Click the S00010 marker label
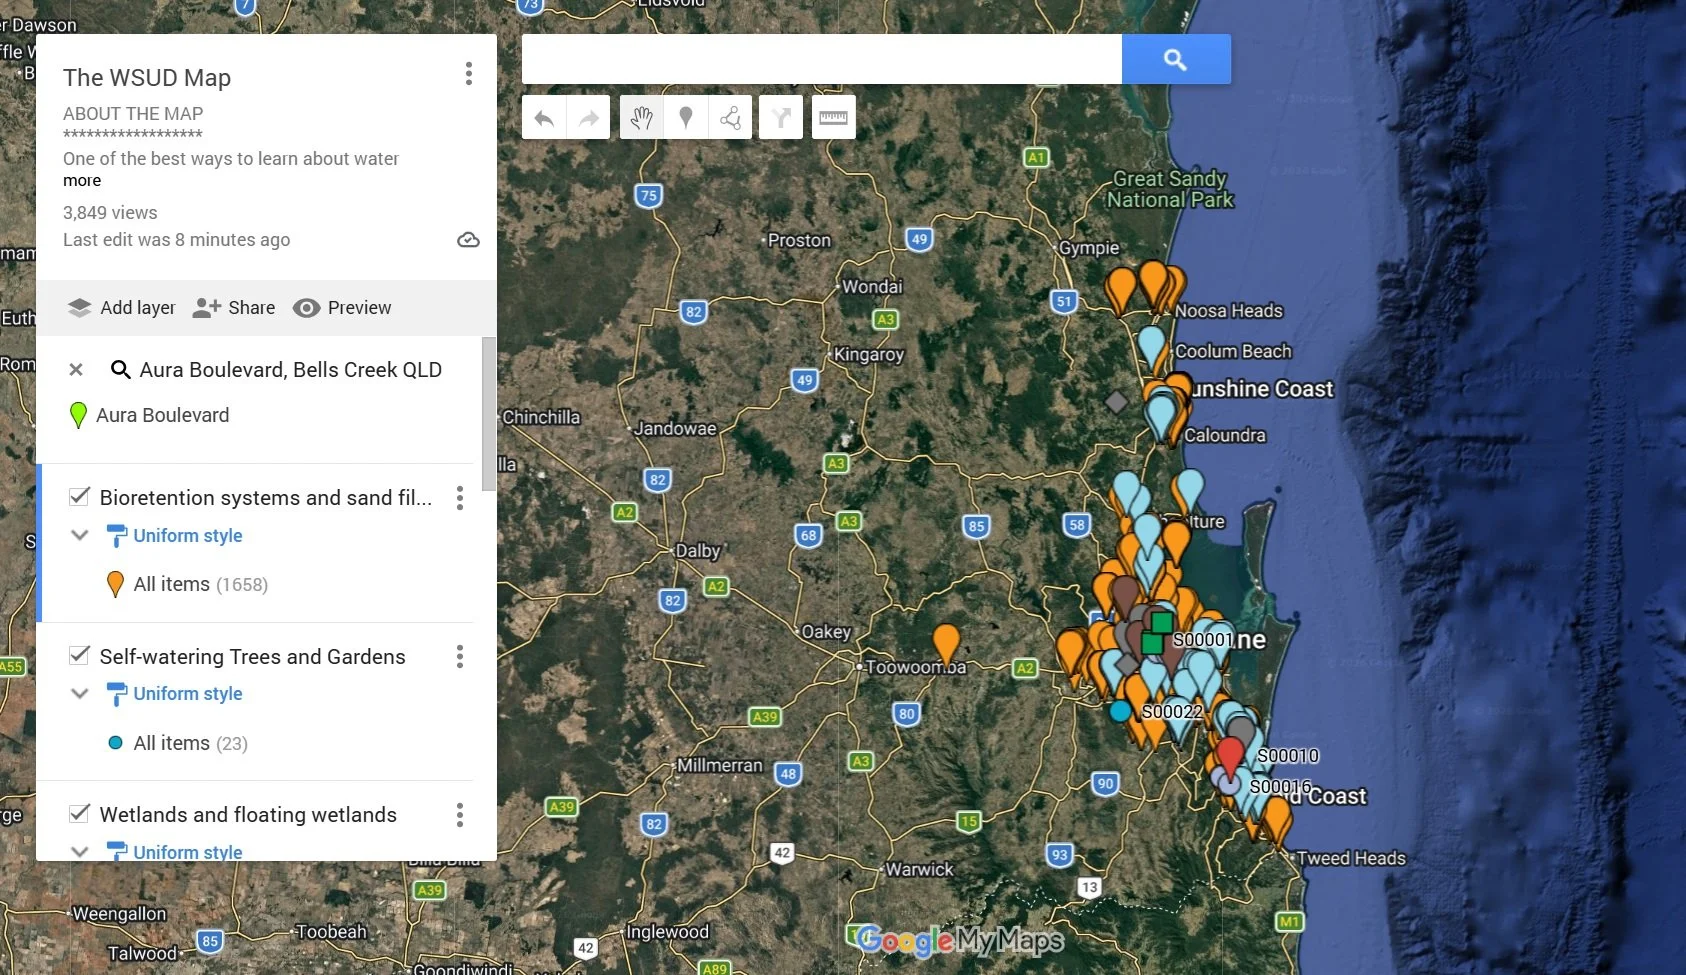Viewport: 1686px width, 975px height. coord(1288,756)
